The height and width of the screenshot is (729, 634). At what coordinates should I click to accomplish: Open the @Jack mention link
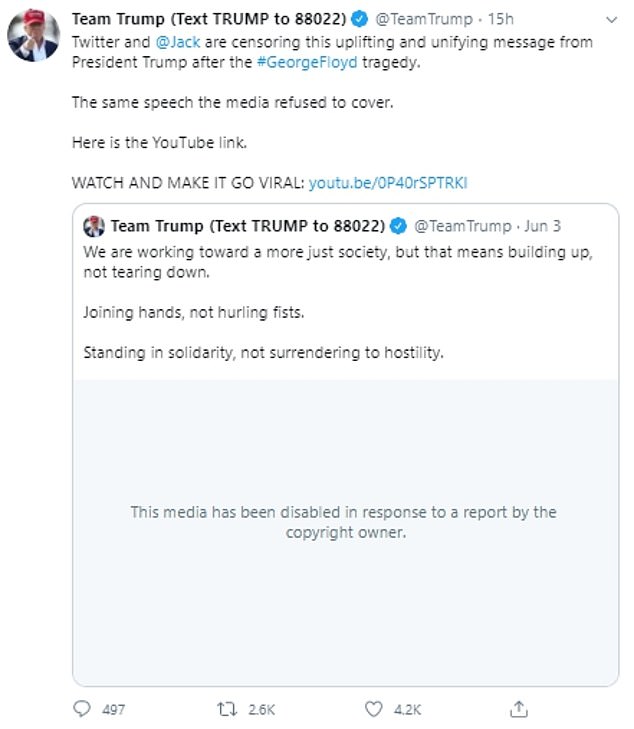(178, 42)
